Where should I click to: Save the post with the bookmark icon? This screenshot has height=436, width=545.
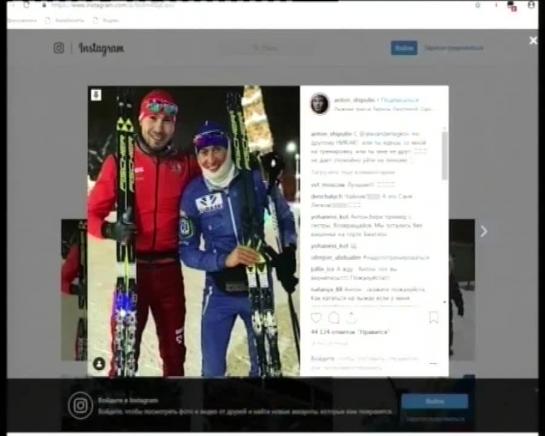pos(433,317)
